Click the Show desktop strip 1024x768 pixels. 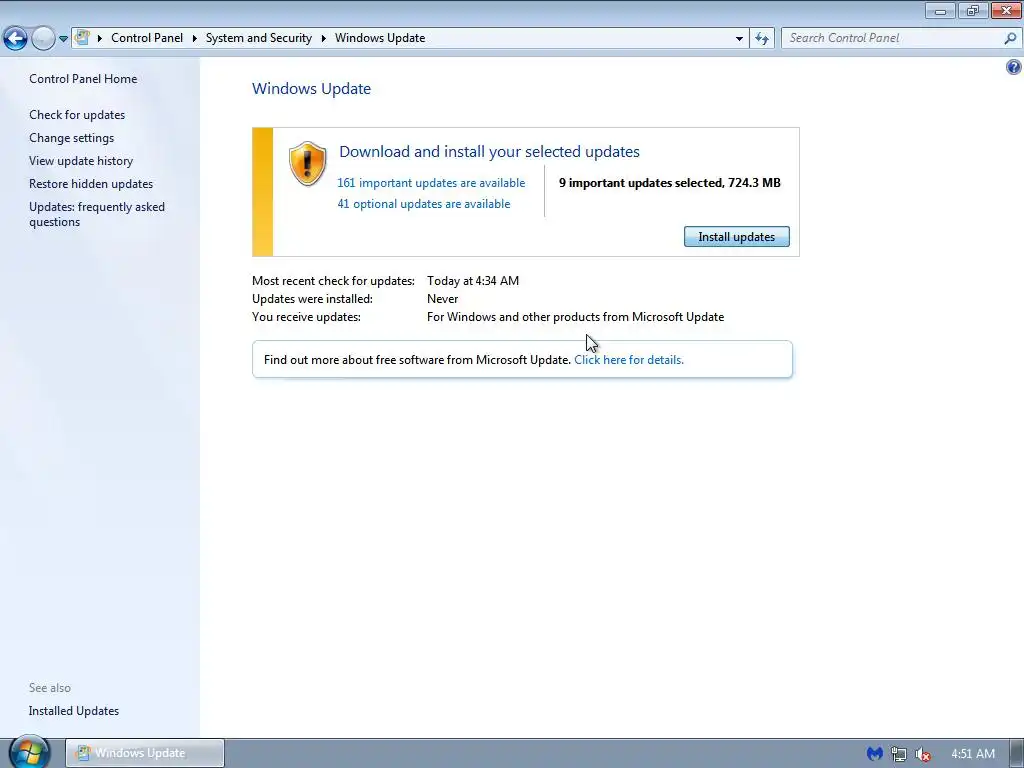tap(1017, 753)
